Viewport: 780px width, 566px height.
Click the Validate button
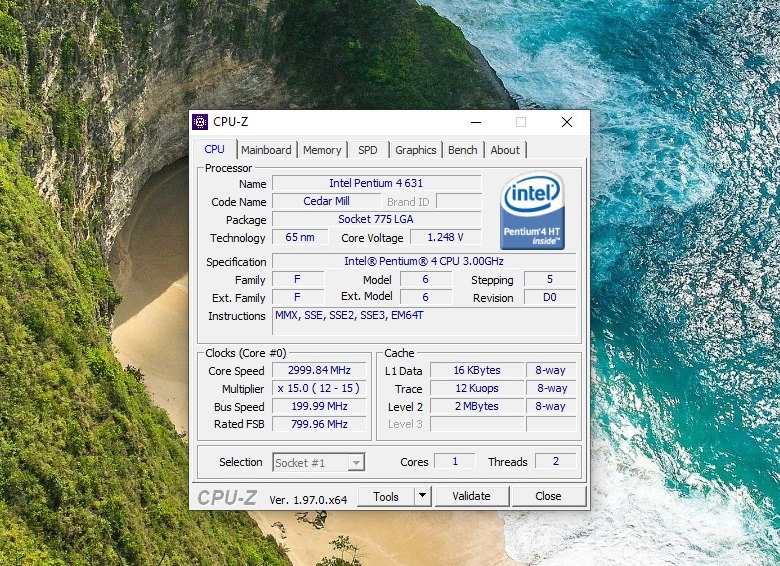(x=471, y=496)
